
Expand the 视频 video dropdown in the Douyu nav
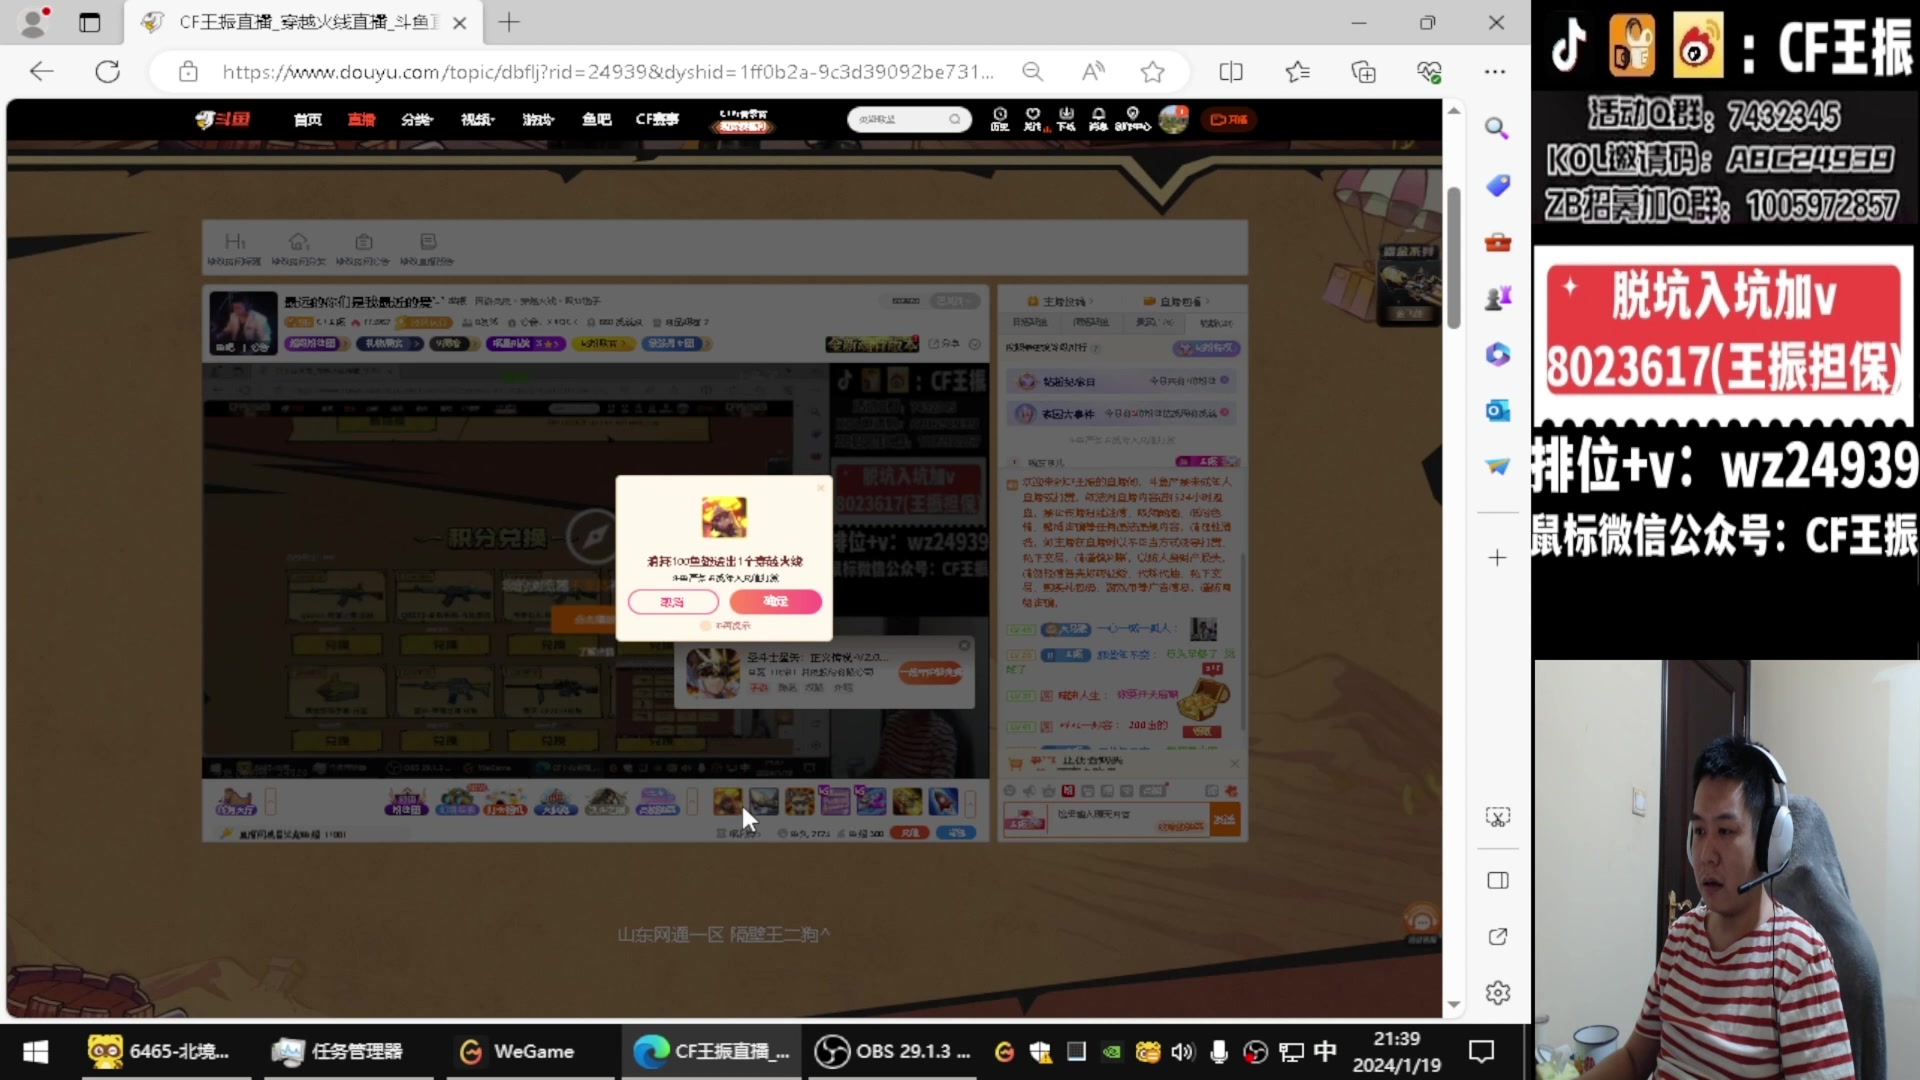[477, 119]
